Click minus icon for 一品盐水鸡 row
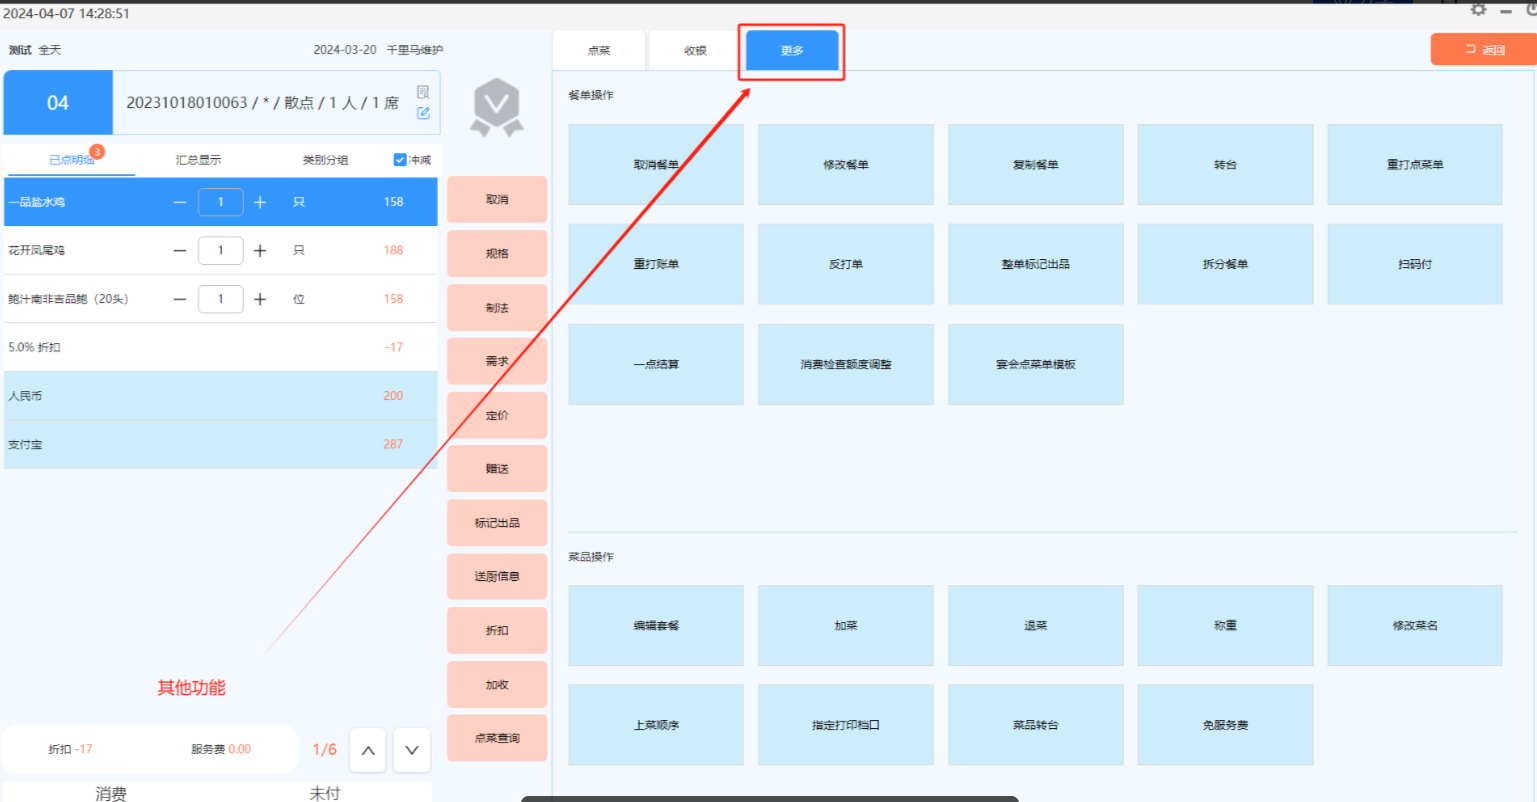 coord(180,202)
